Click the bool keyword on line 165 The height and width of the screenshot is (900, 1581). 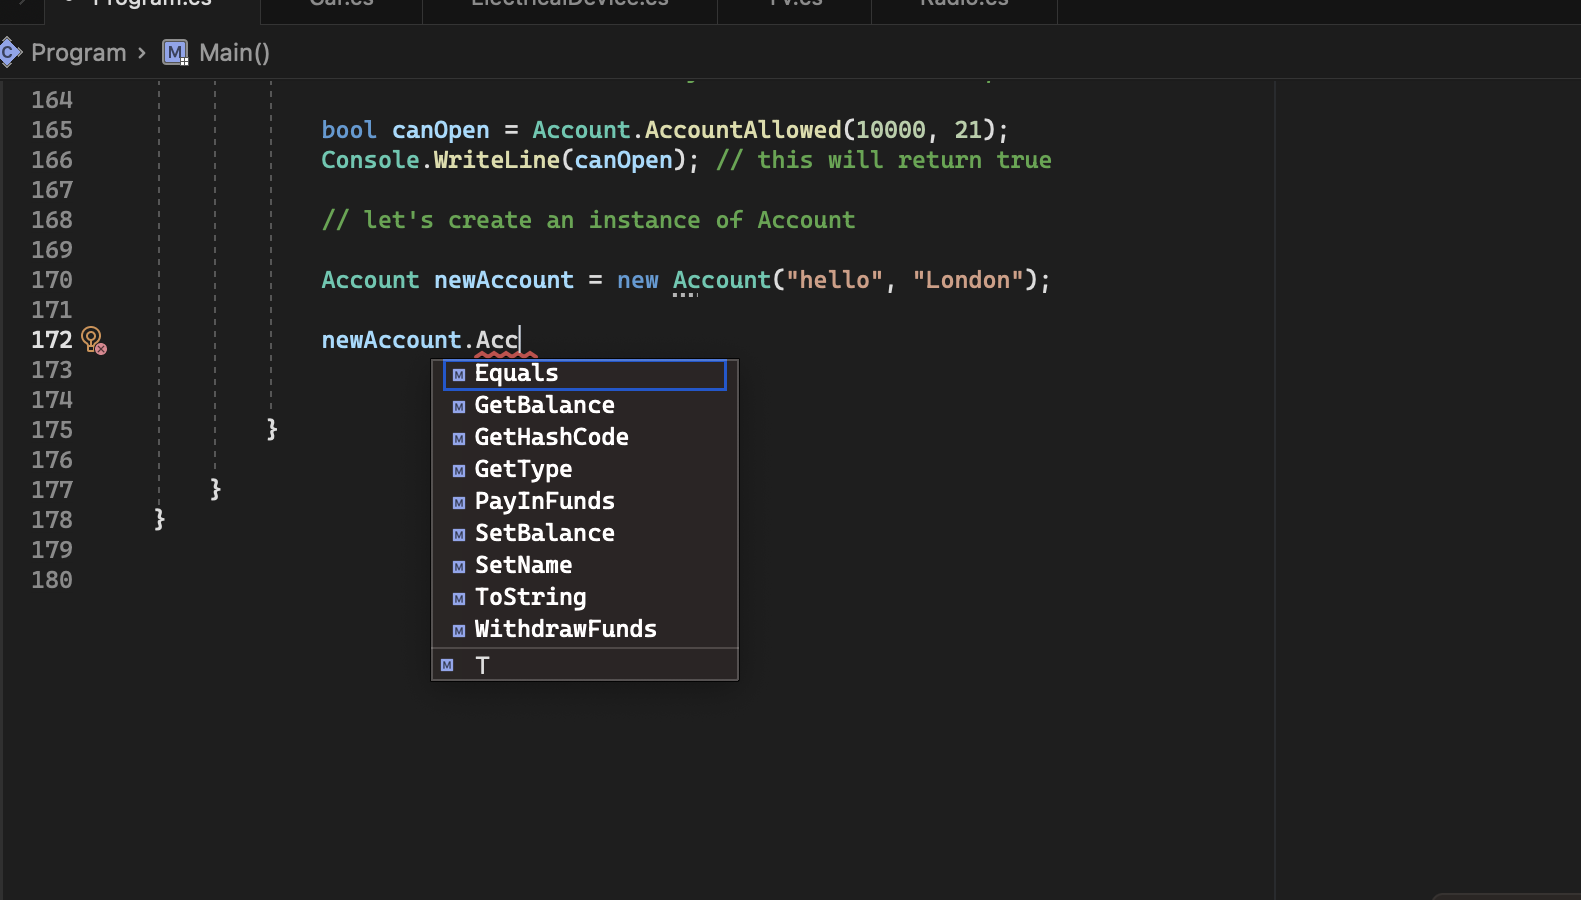[x=349, y=130]
